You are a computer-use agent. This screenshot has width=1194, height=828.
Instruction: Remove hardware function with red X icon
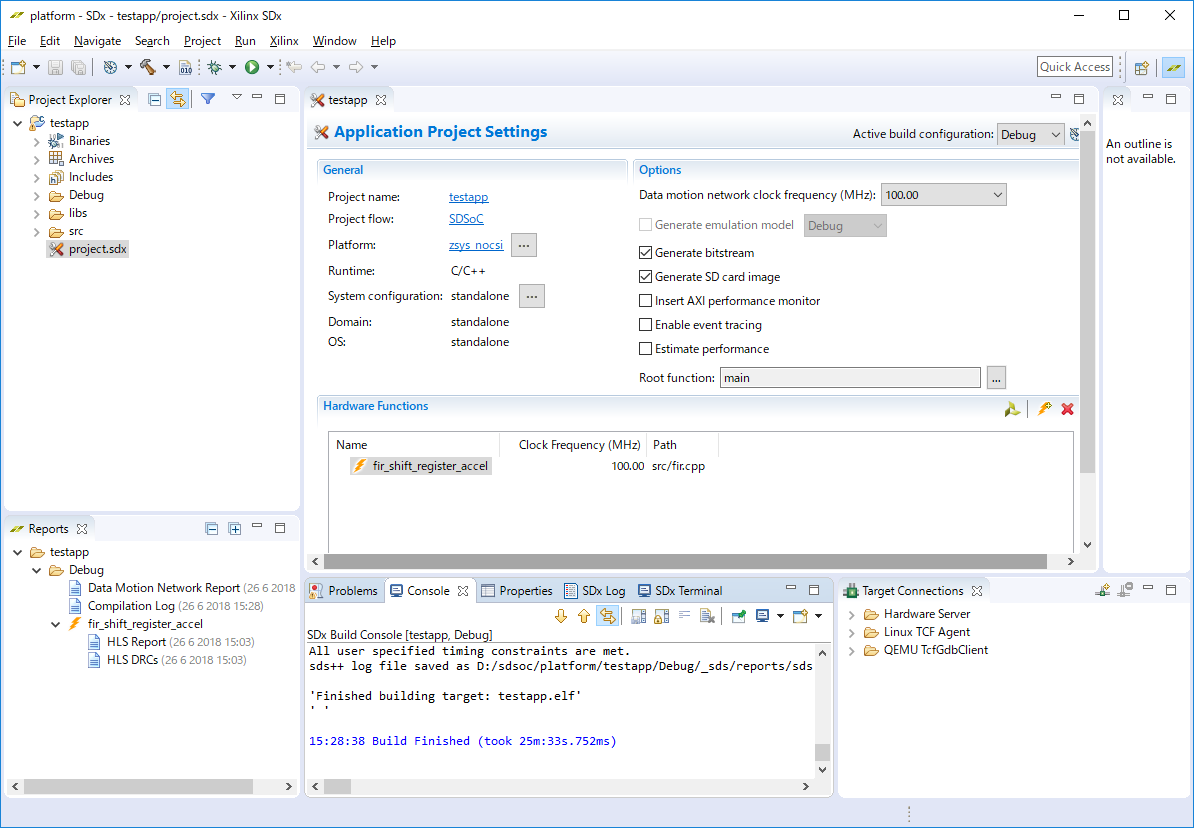click(1067, 409)
